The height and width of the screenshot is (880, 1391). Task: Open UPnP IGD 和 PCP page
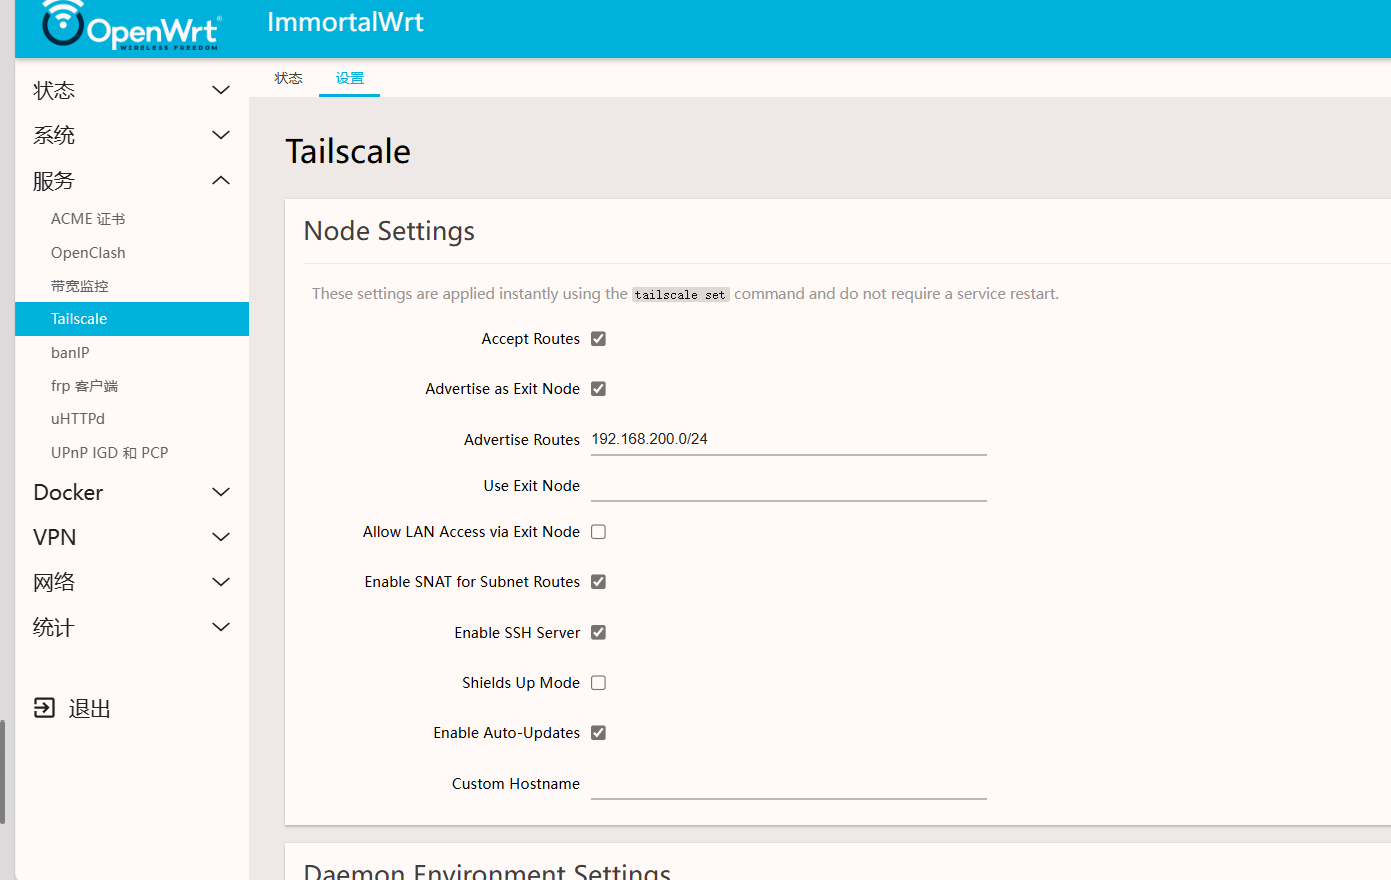click(109, 453)
